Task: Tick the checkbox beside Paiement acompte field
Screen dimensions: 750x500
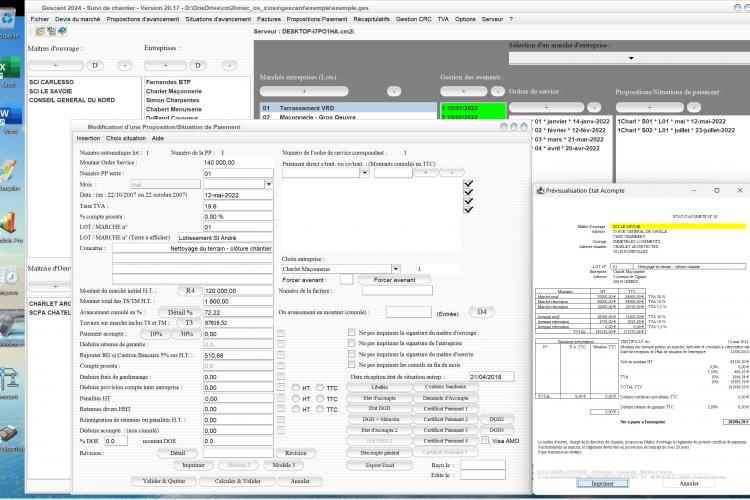Action: [281, 333]
